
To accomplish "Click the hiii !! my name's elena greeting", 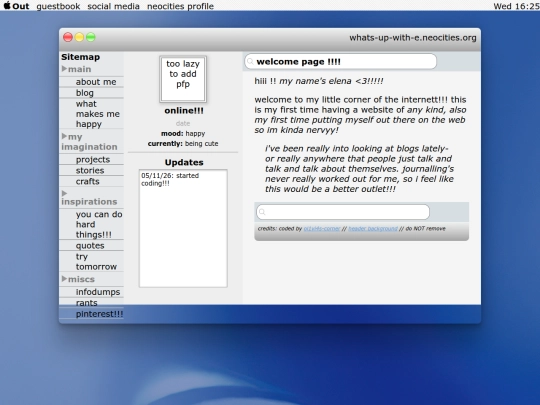I will pos(319,81).
